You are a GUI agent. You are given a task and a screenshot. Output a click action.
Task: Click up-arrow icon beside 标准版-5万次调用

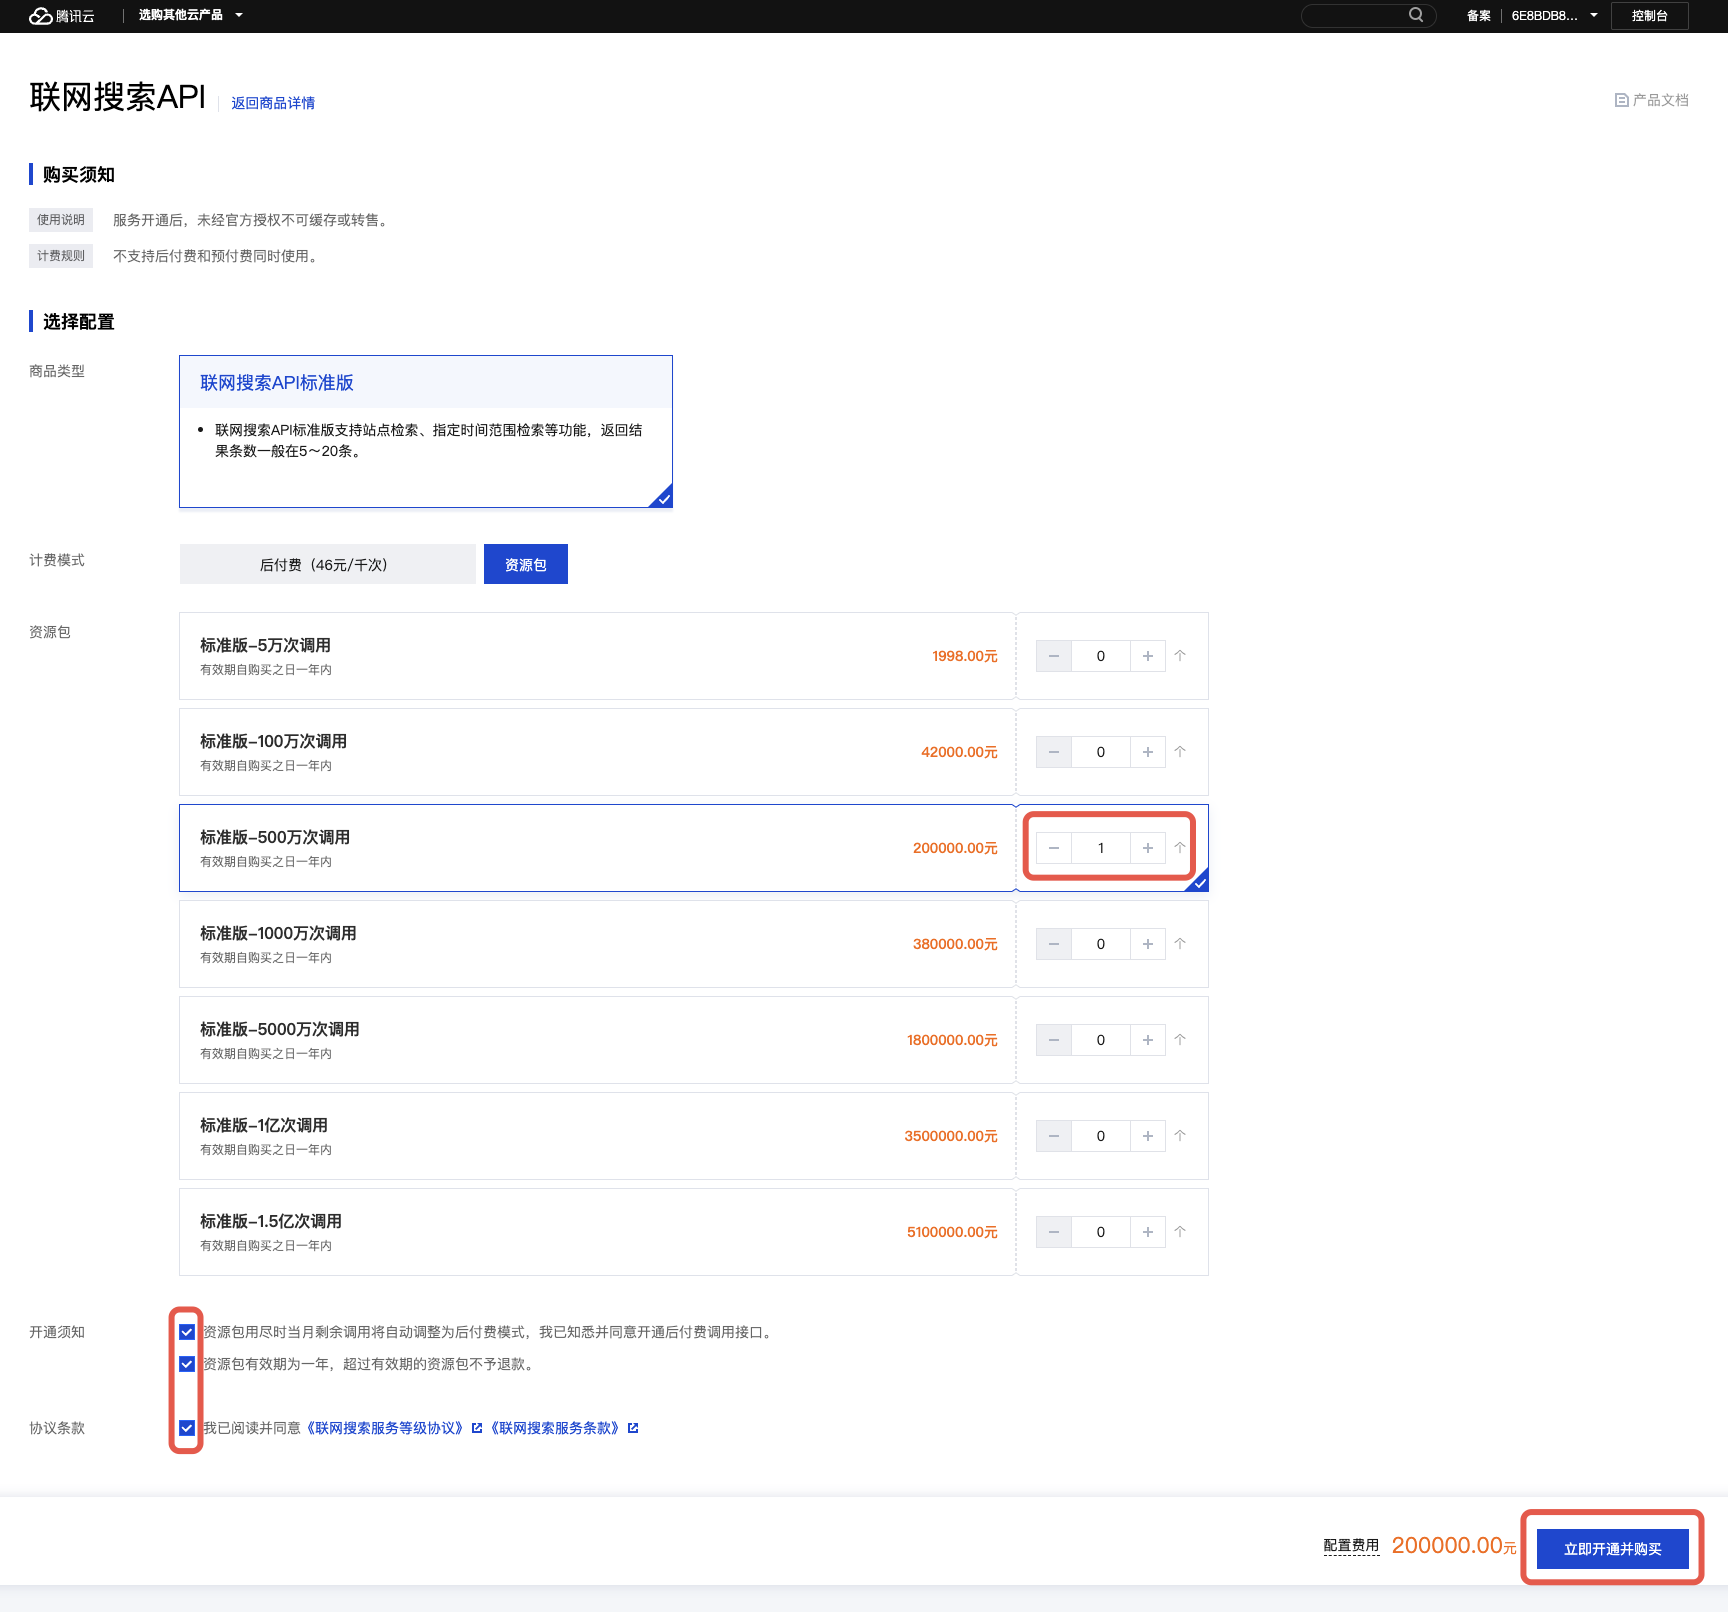point(1180,656)
